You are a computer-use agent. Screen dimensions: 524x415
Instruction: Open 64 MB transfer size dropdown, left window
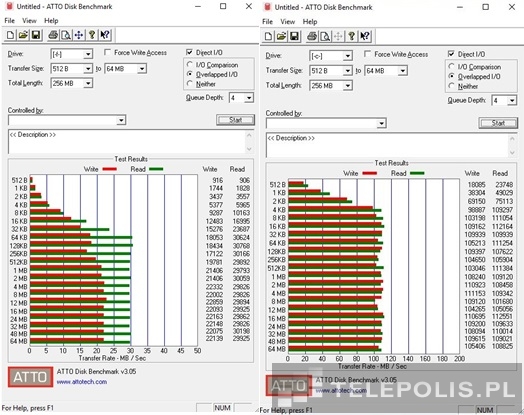pos(142,69)
